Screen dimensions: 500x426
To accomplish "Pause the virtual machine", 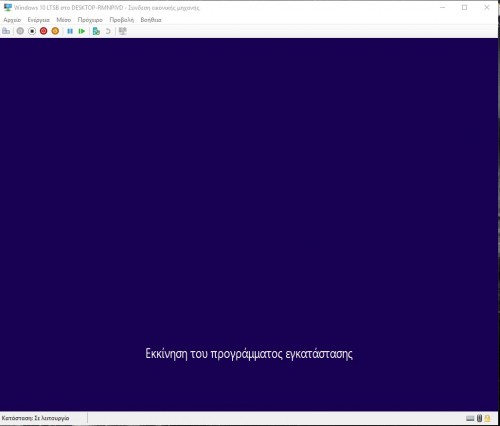I will click(x=70, y=31).
